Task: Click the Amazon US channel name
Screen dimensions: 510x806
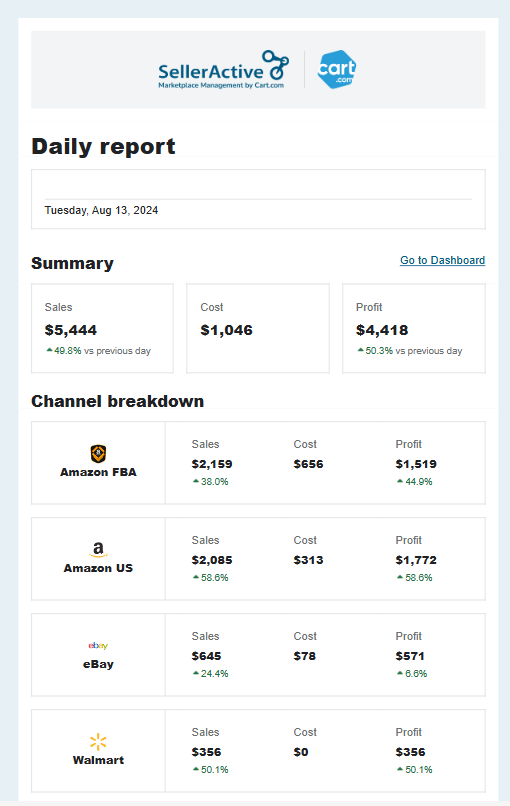Action: tap(98, 568)
